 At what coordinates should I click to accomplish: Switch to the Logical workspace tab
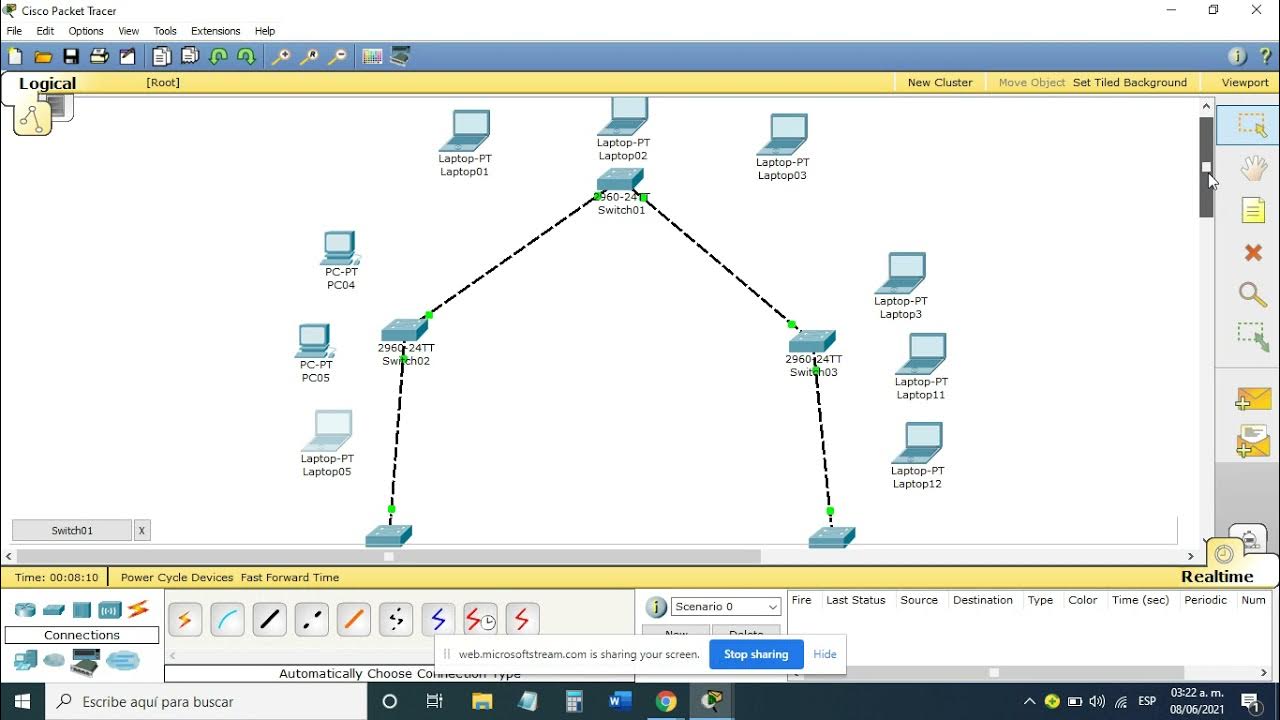pos(47,84)
